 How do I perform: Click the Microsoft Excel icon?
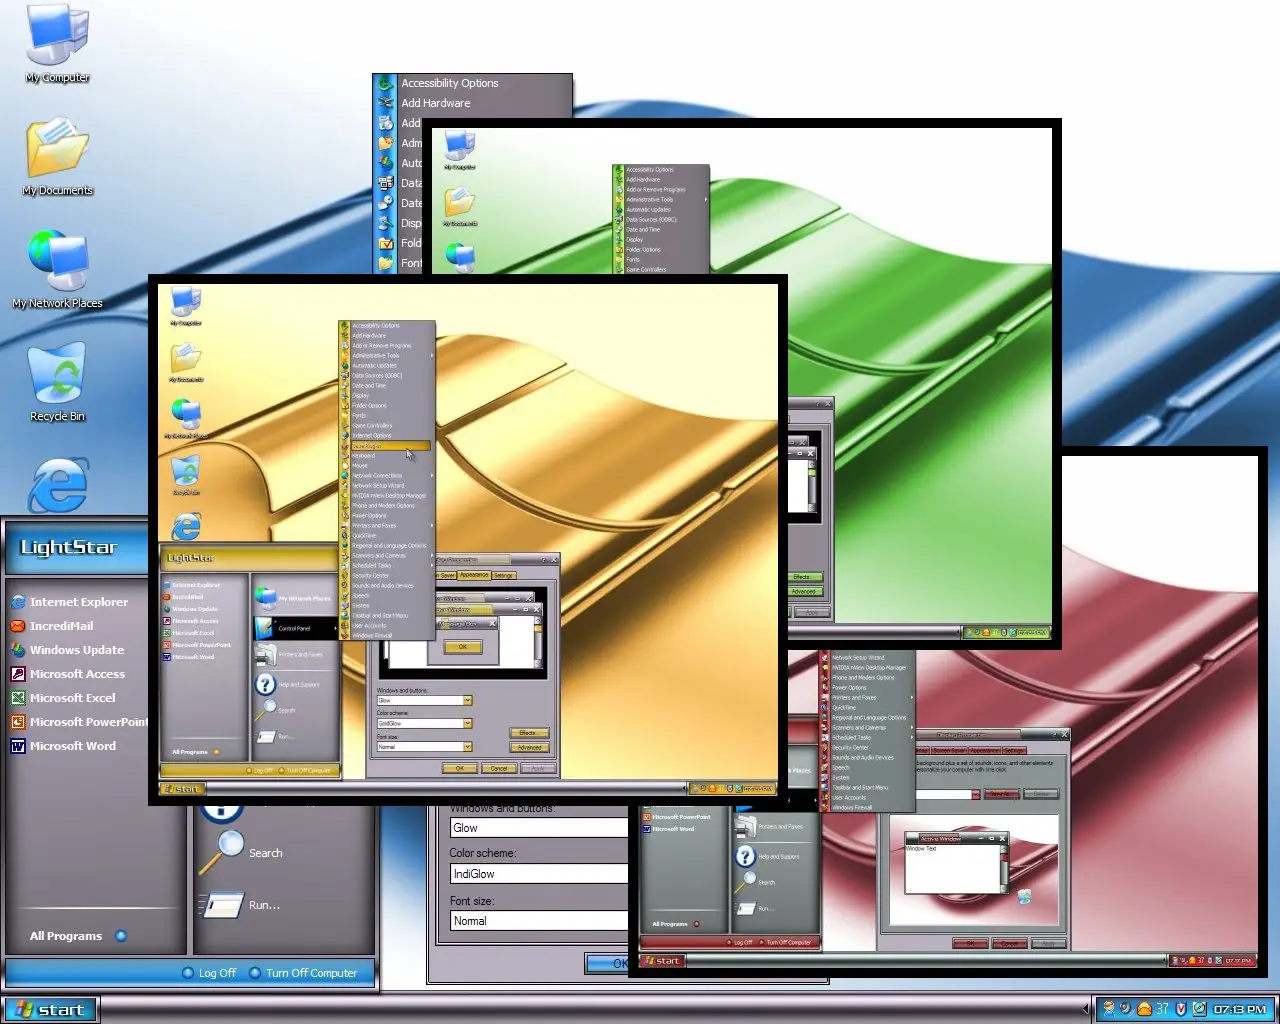point(18,698)
